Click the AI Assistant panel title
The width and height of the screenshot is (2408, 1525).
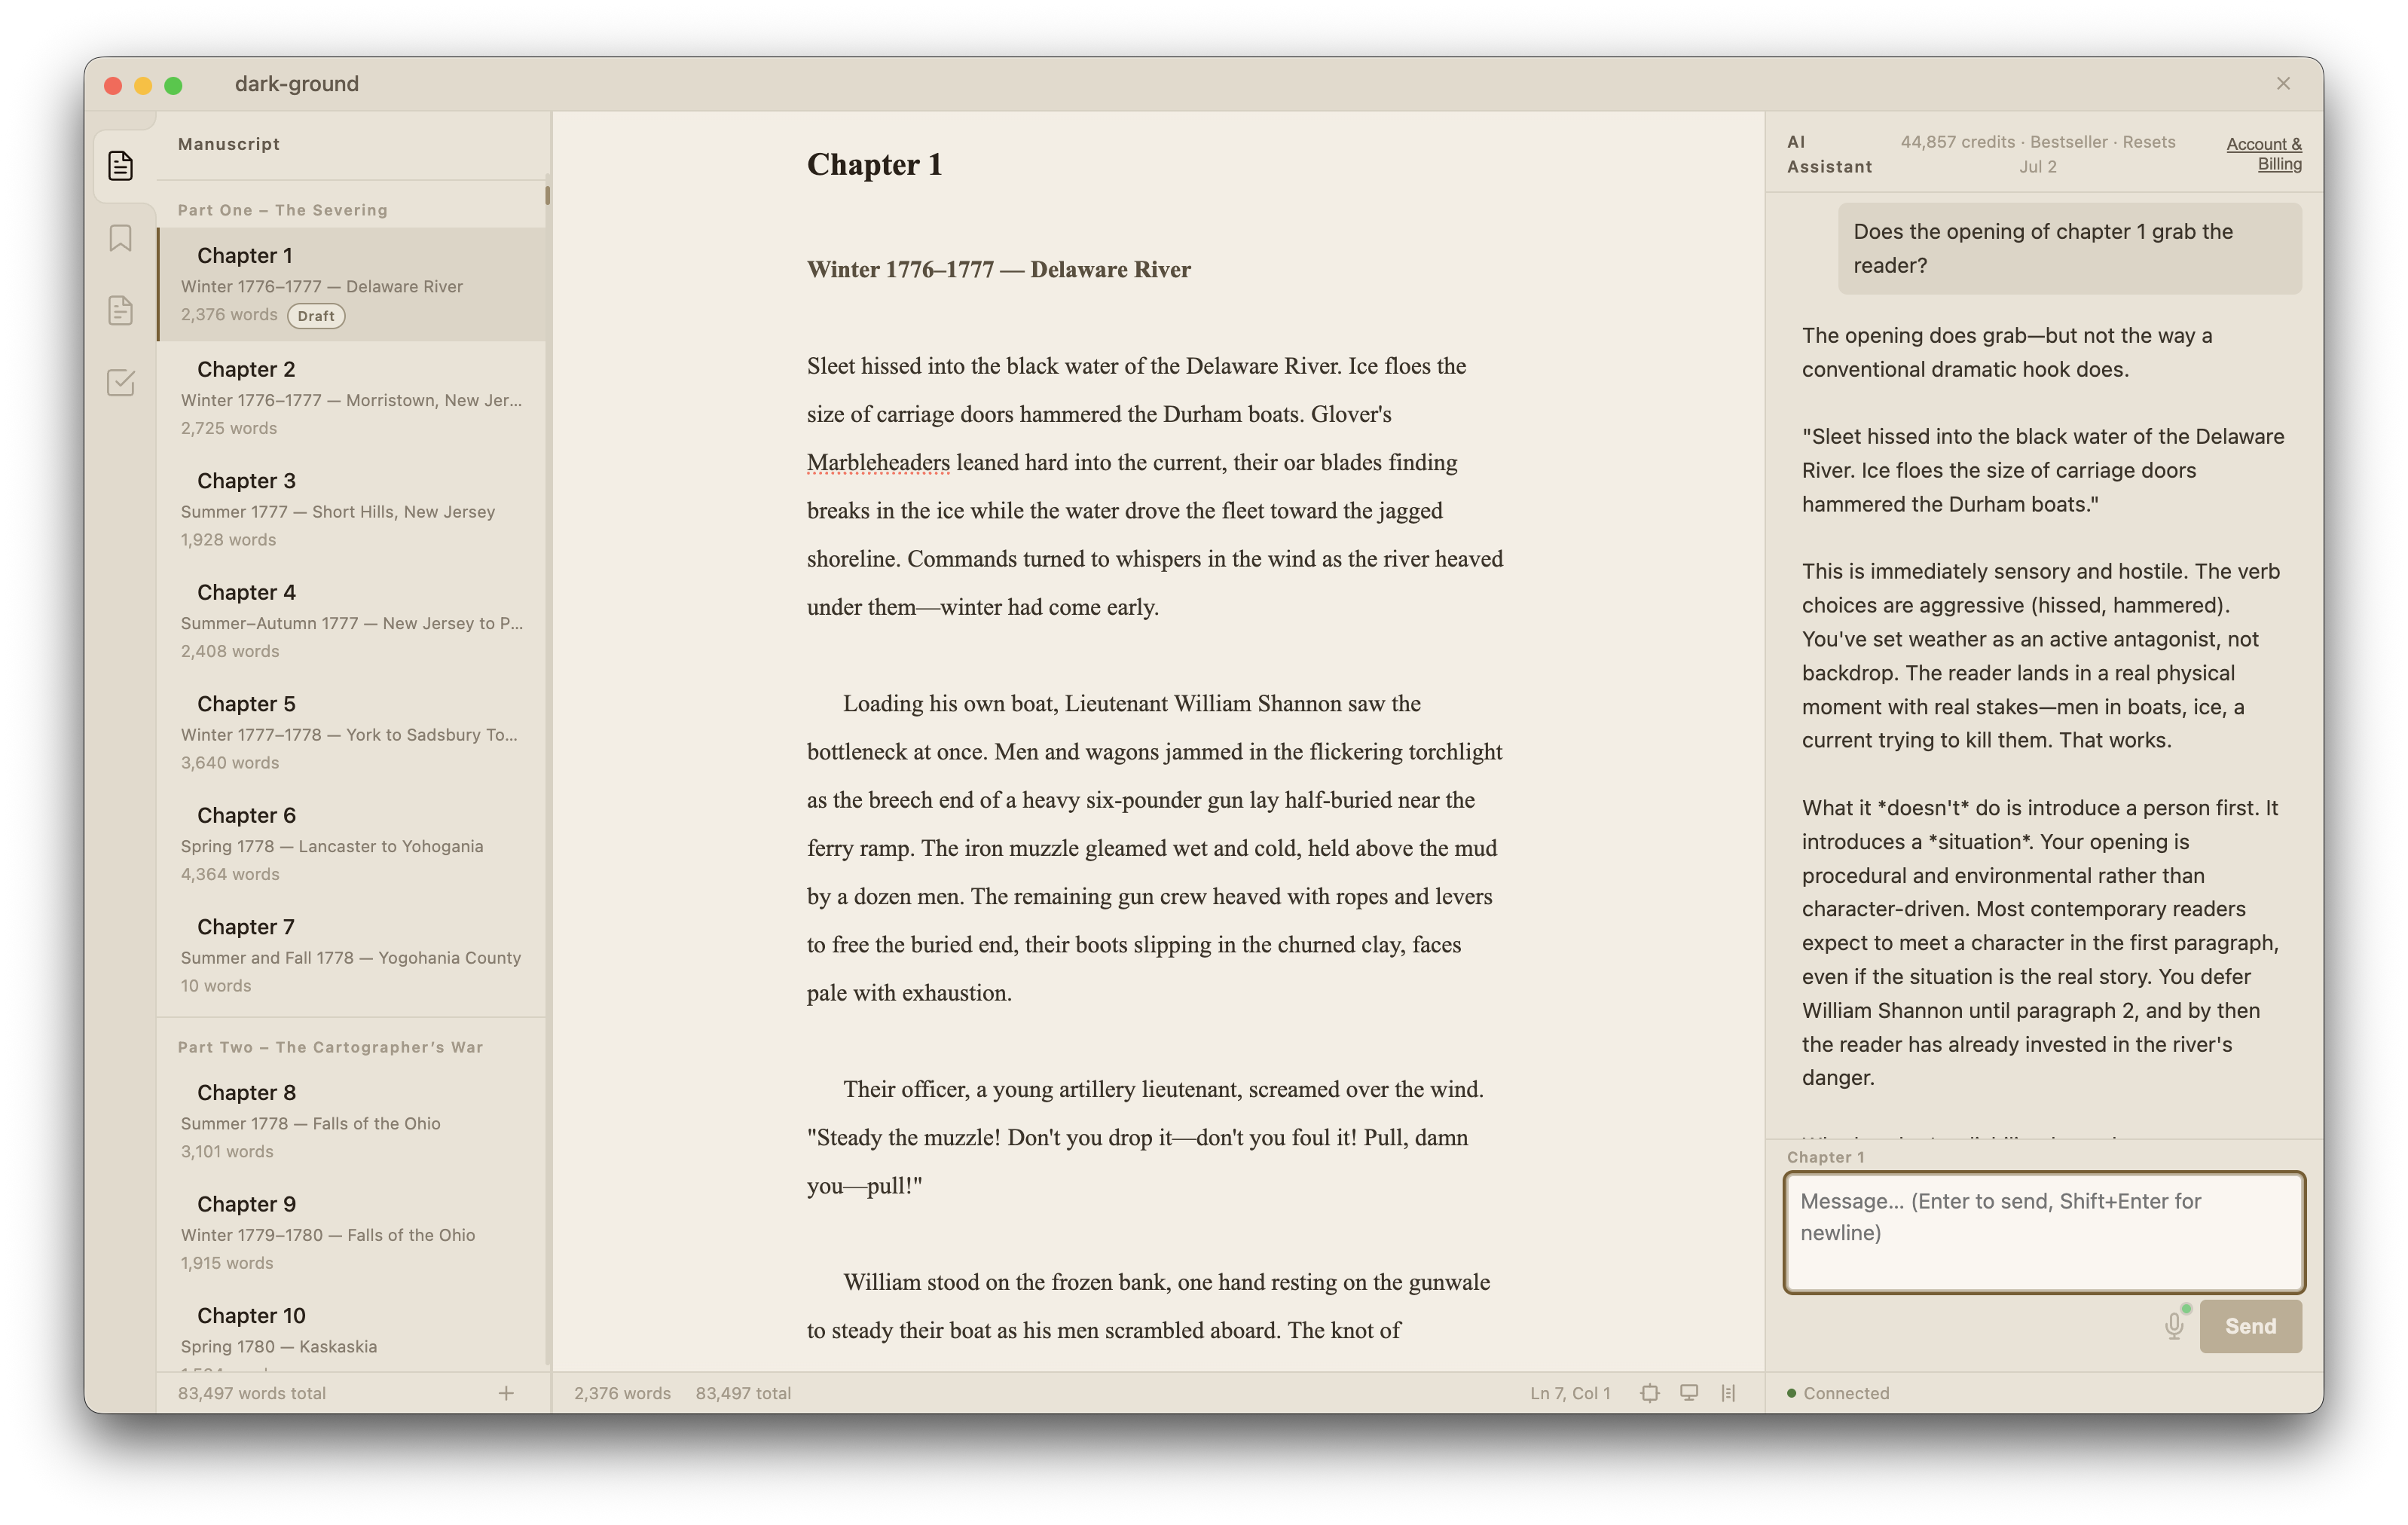1829,154
